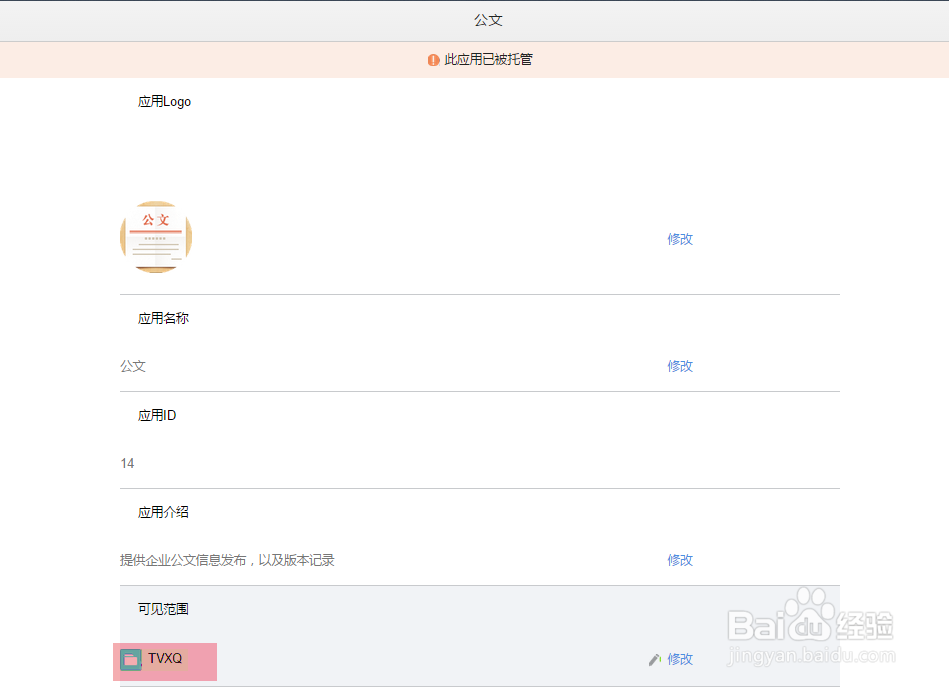
Task: Click the 应用ID section label
Action: (157, 415)
